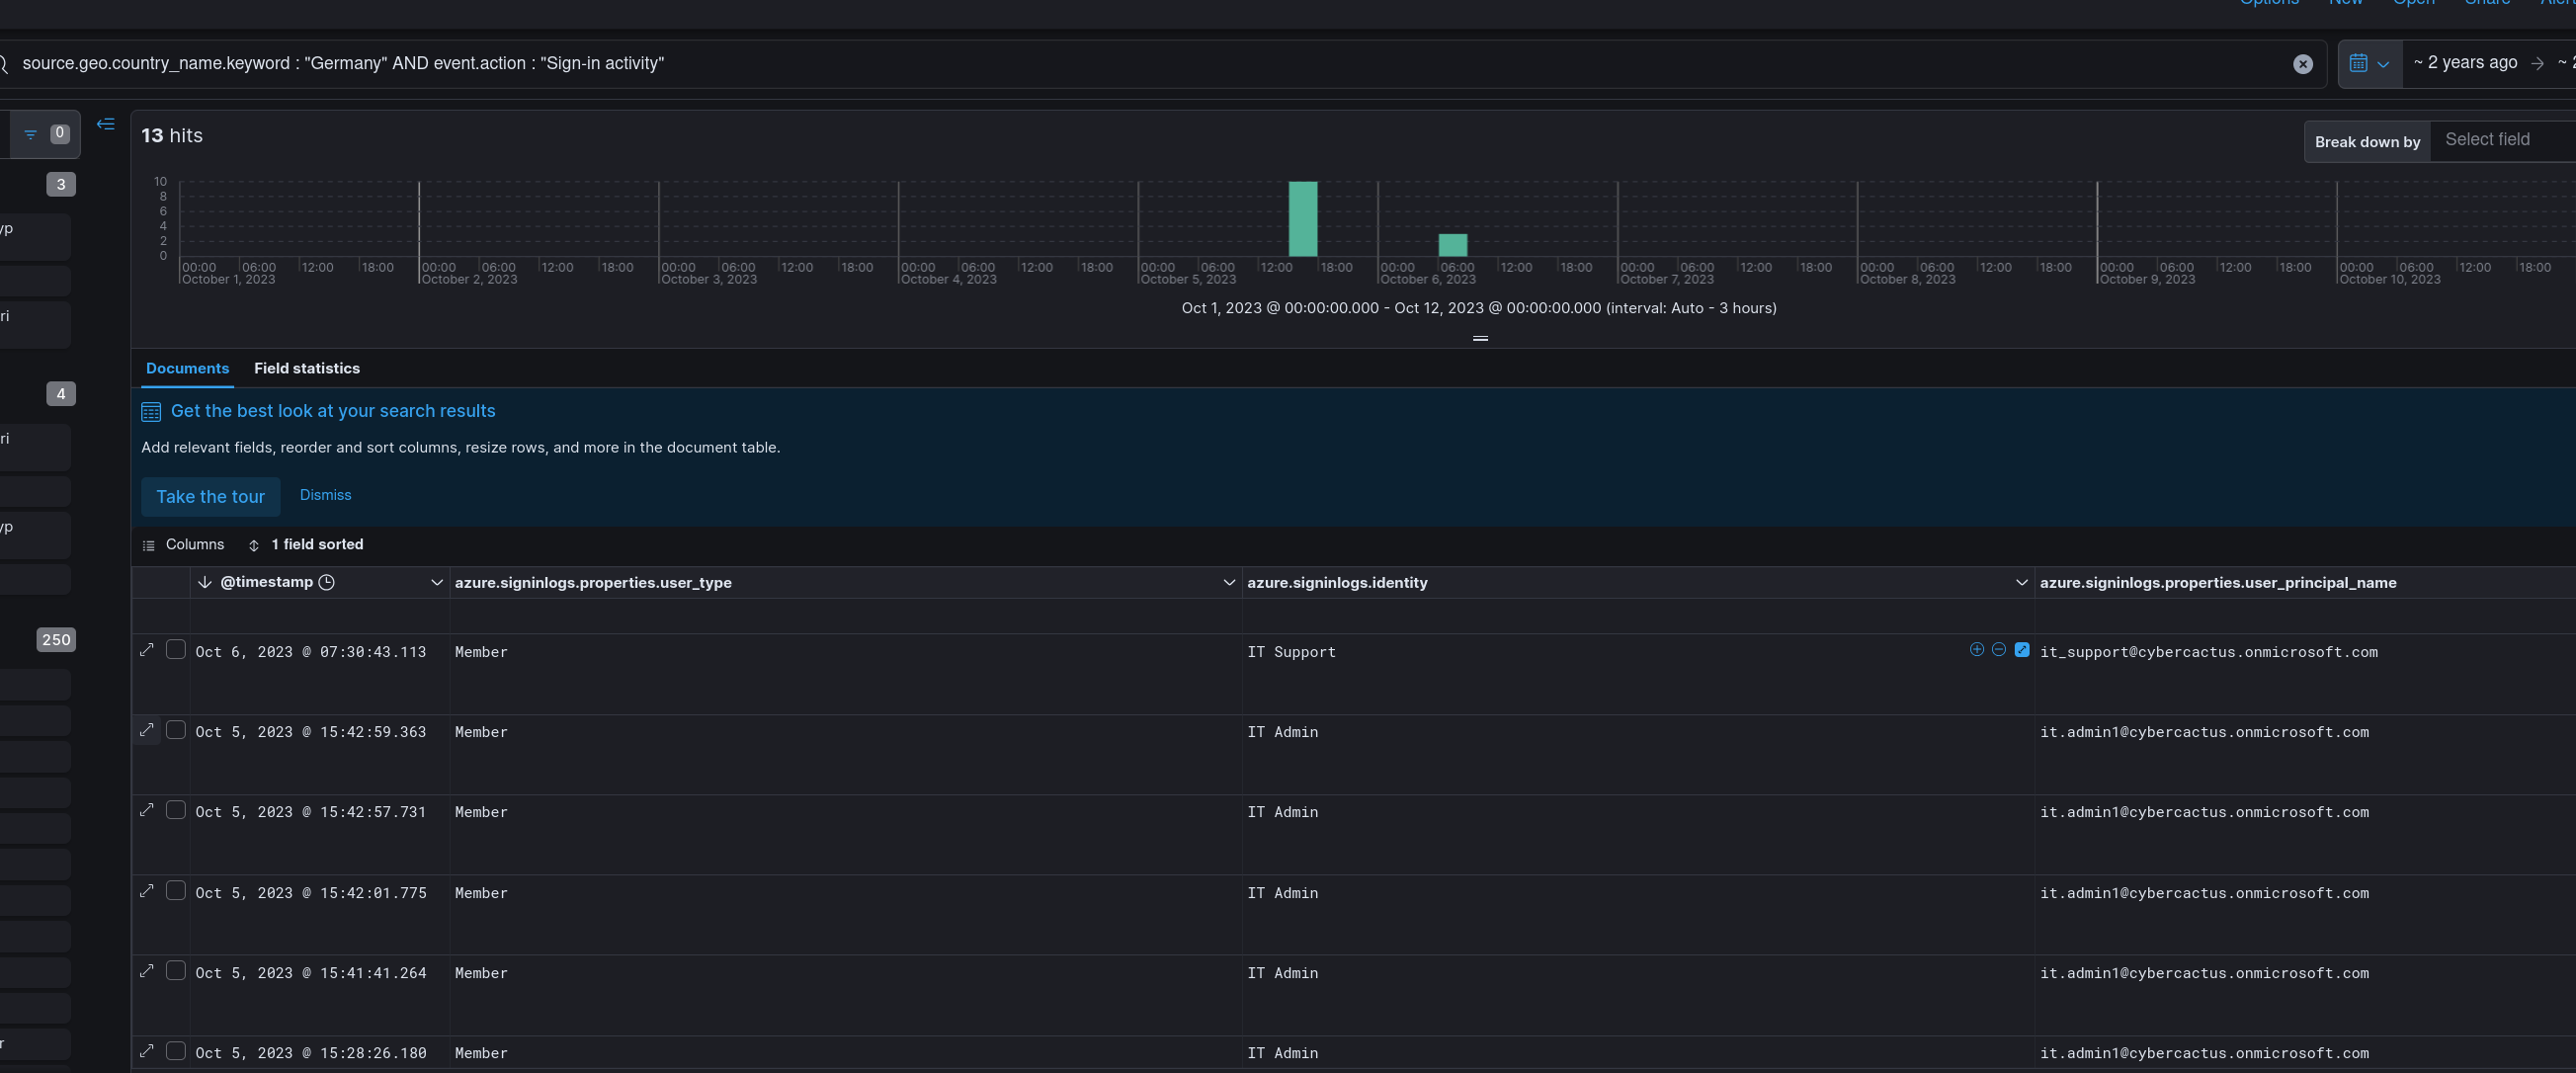Switch to the Field statistics tab

tap(306, 369)
